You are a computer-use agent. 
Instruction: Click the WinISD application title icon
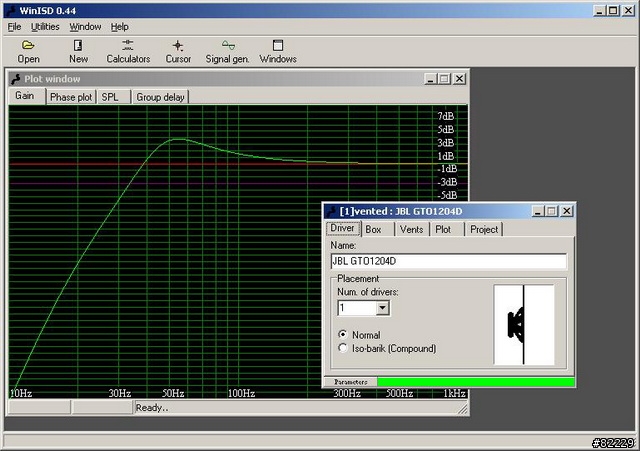point(11,11)
